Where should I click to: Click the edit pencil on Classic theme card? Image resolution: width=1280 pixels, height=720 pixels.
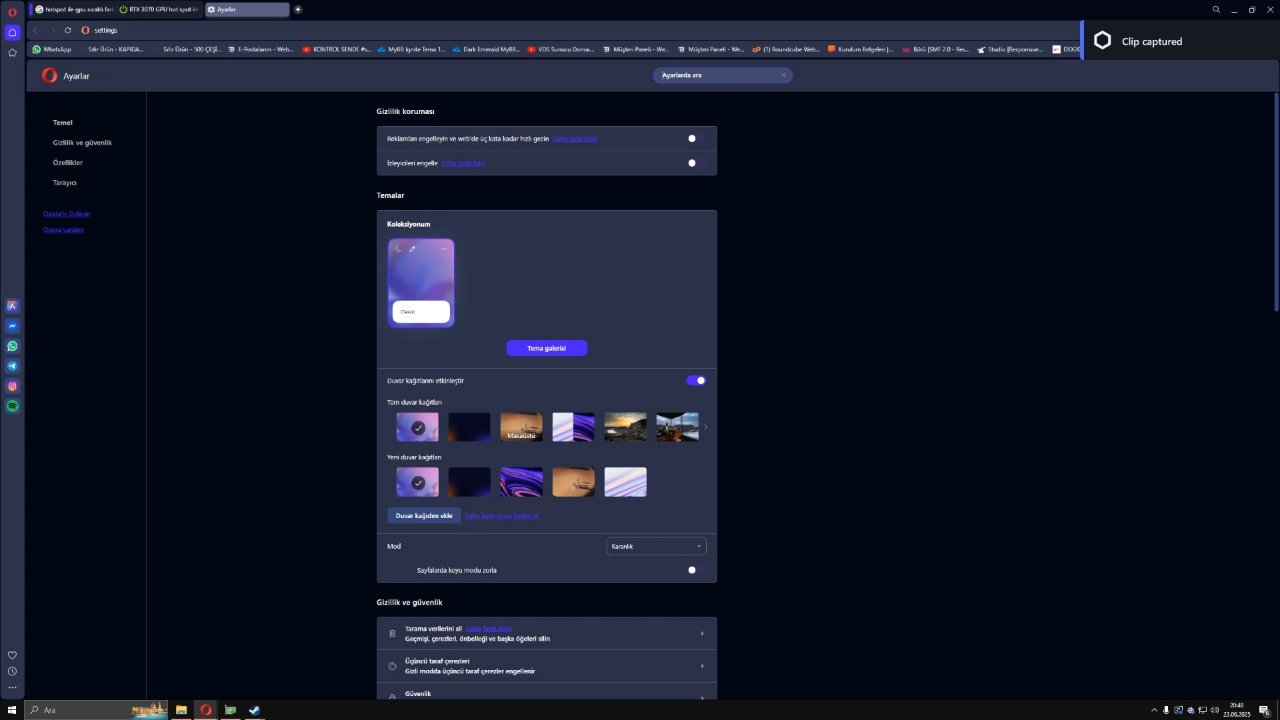(412, 249)
